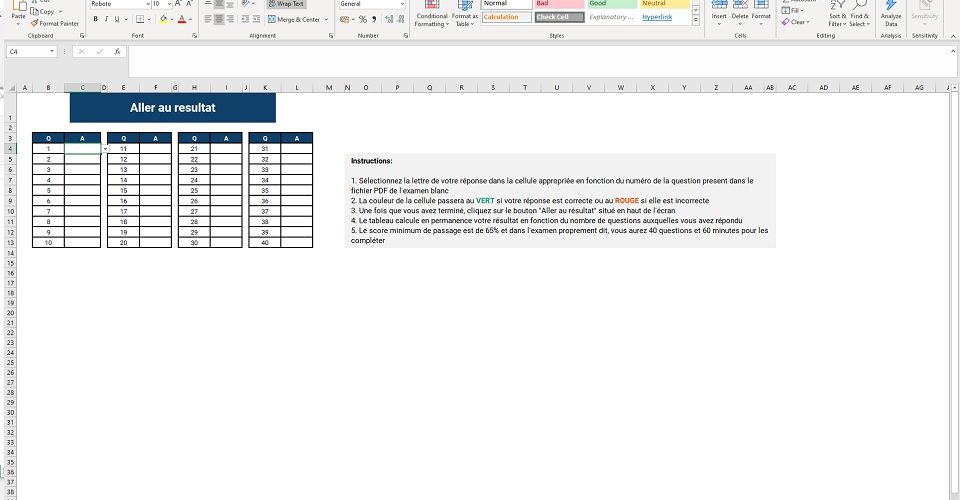
Task: Apply bold formatting with the B button
Action: [96, 20]
